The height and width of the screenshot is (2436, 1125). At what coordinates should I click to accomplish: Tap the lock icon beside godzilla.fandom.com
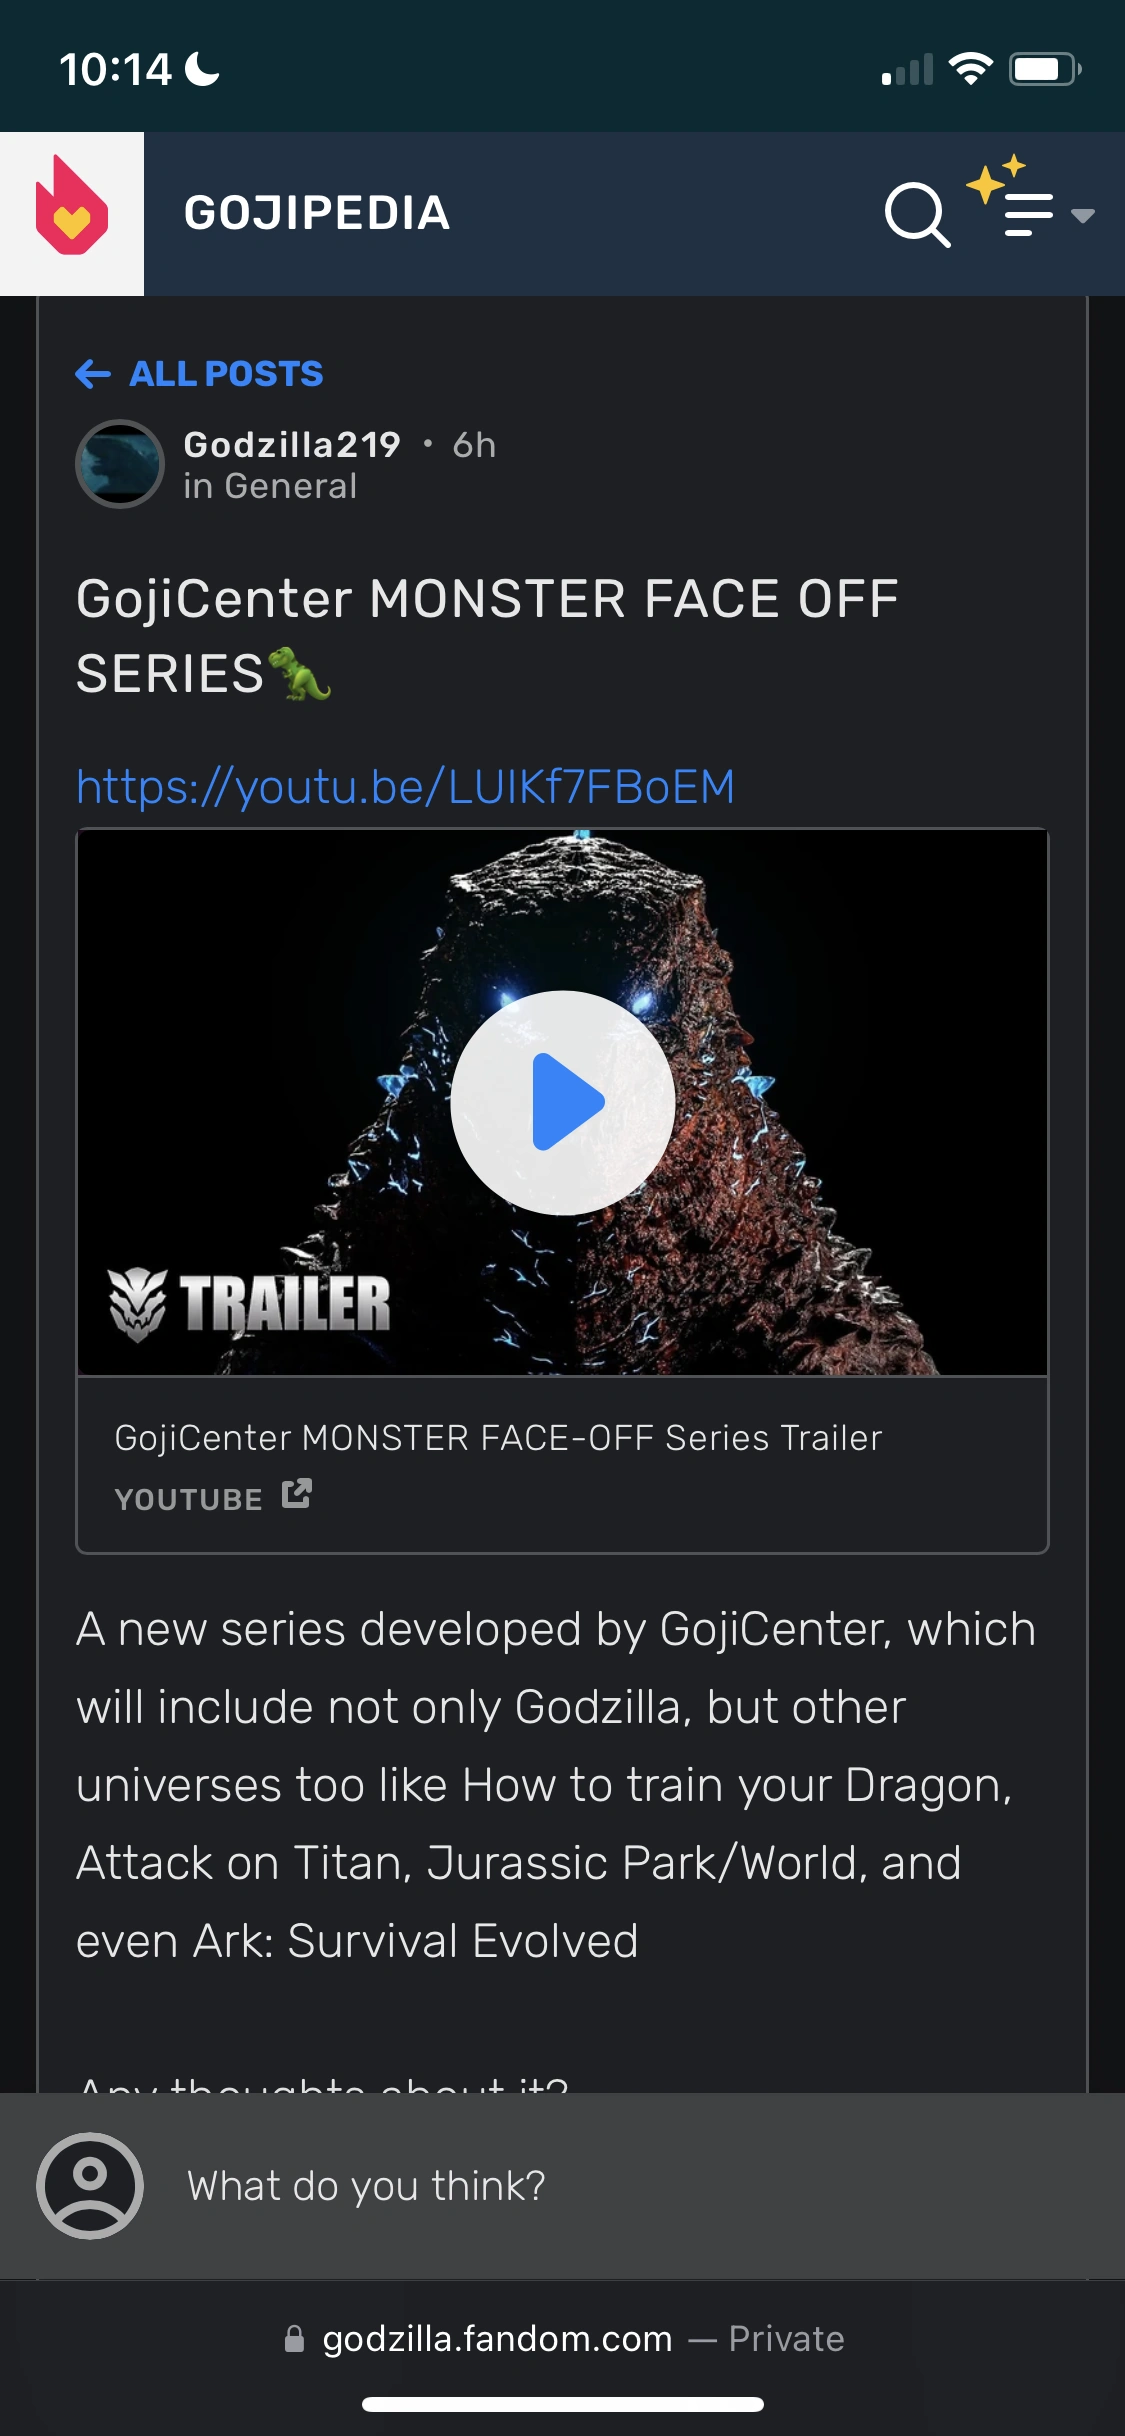[x=294, y=2339]
